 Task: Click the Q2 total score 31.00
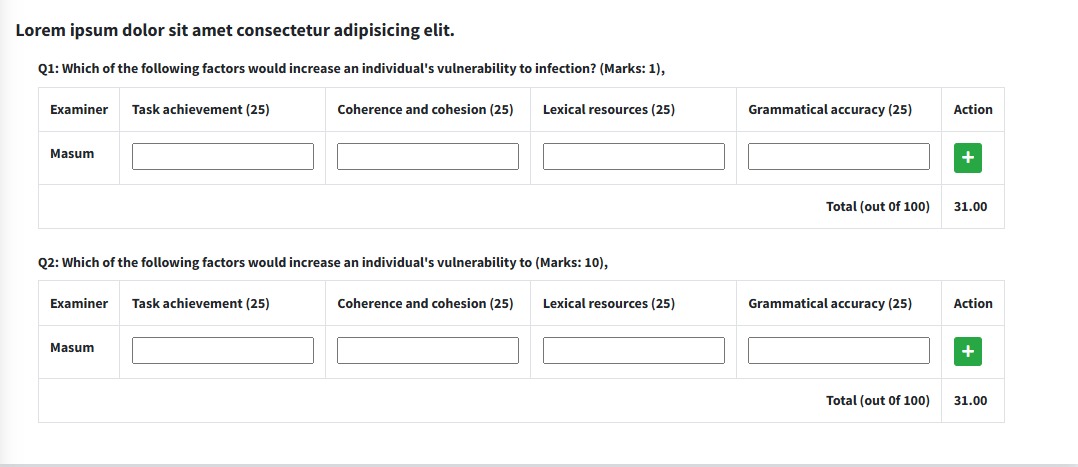point(970,401)
